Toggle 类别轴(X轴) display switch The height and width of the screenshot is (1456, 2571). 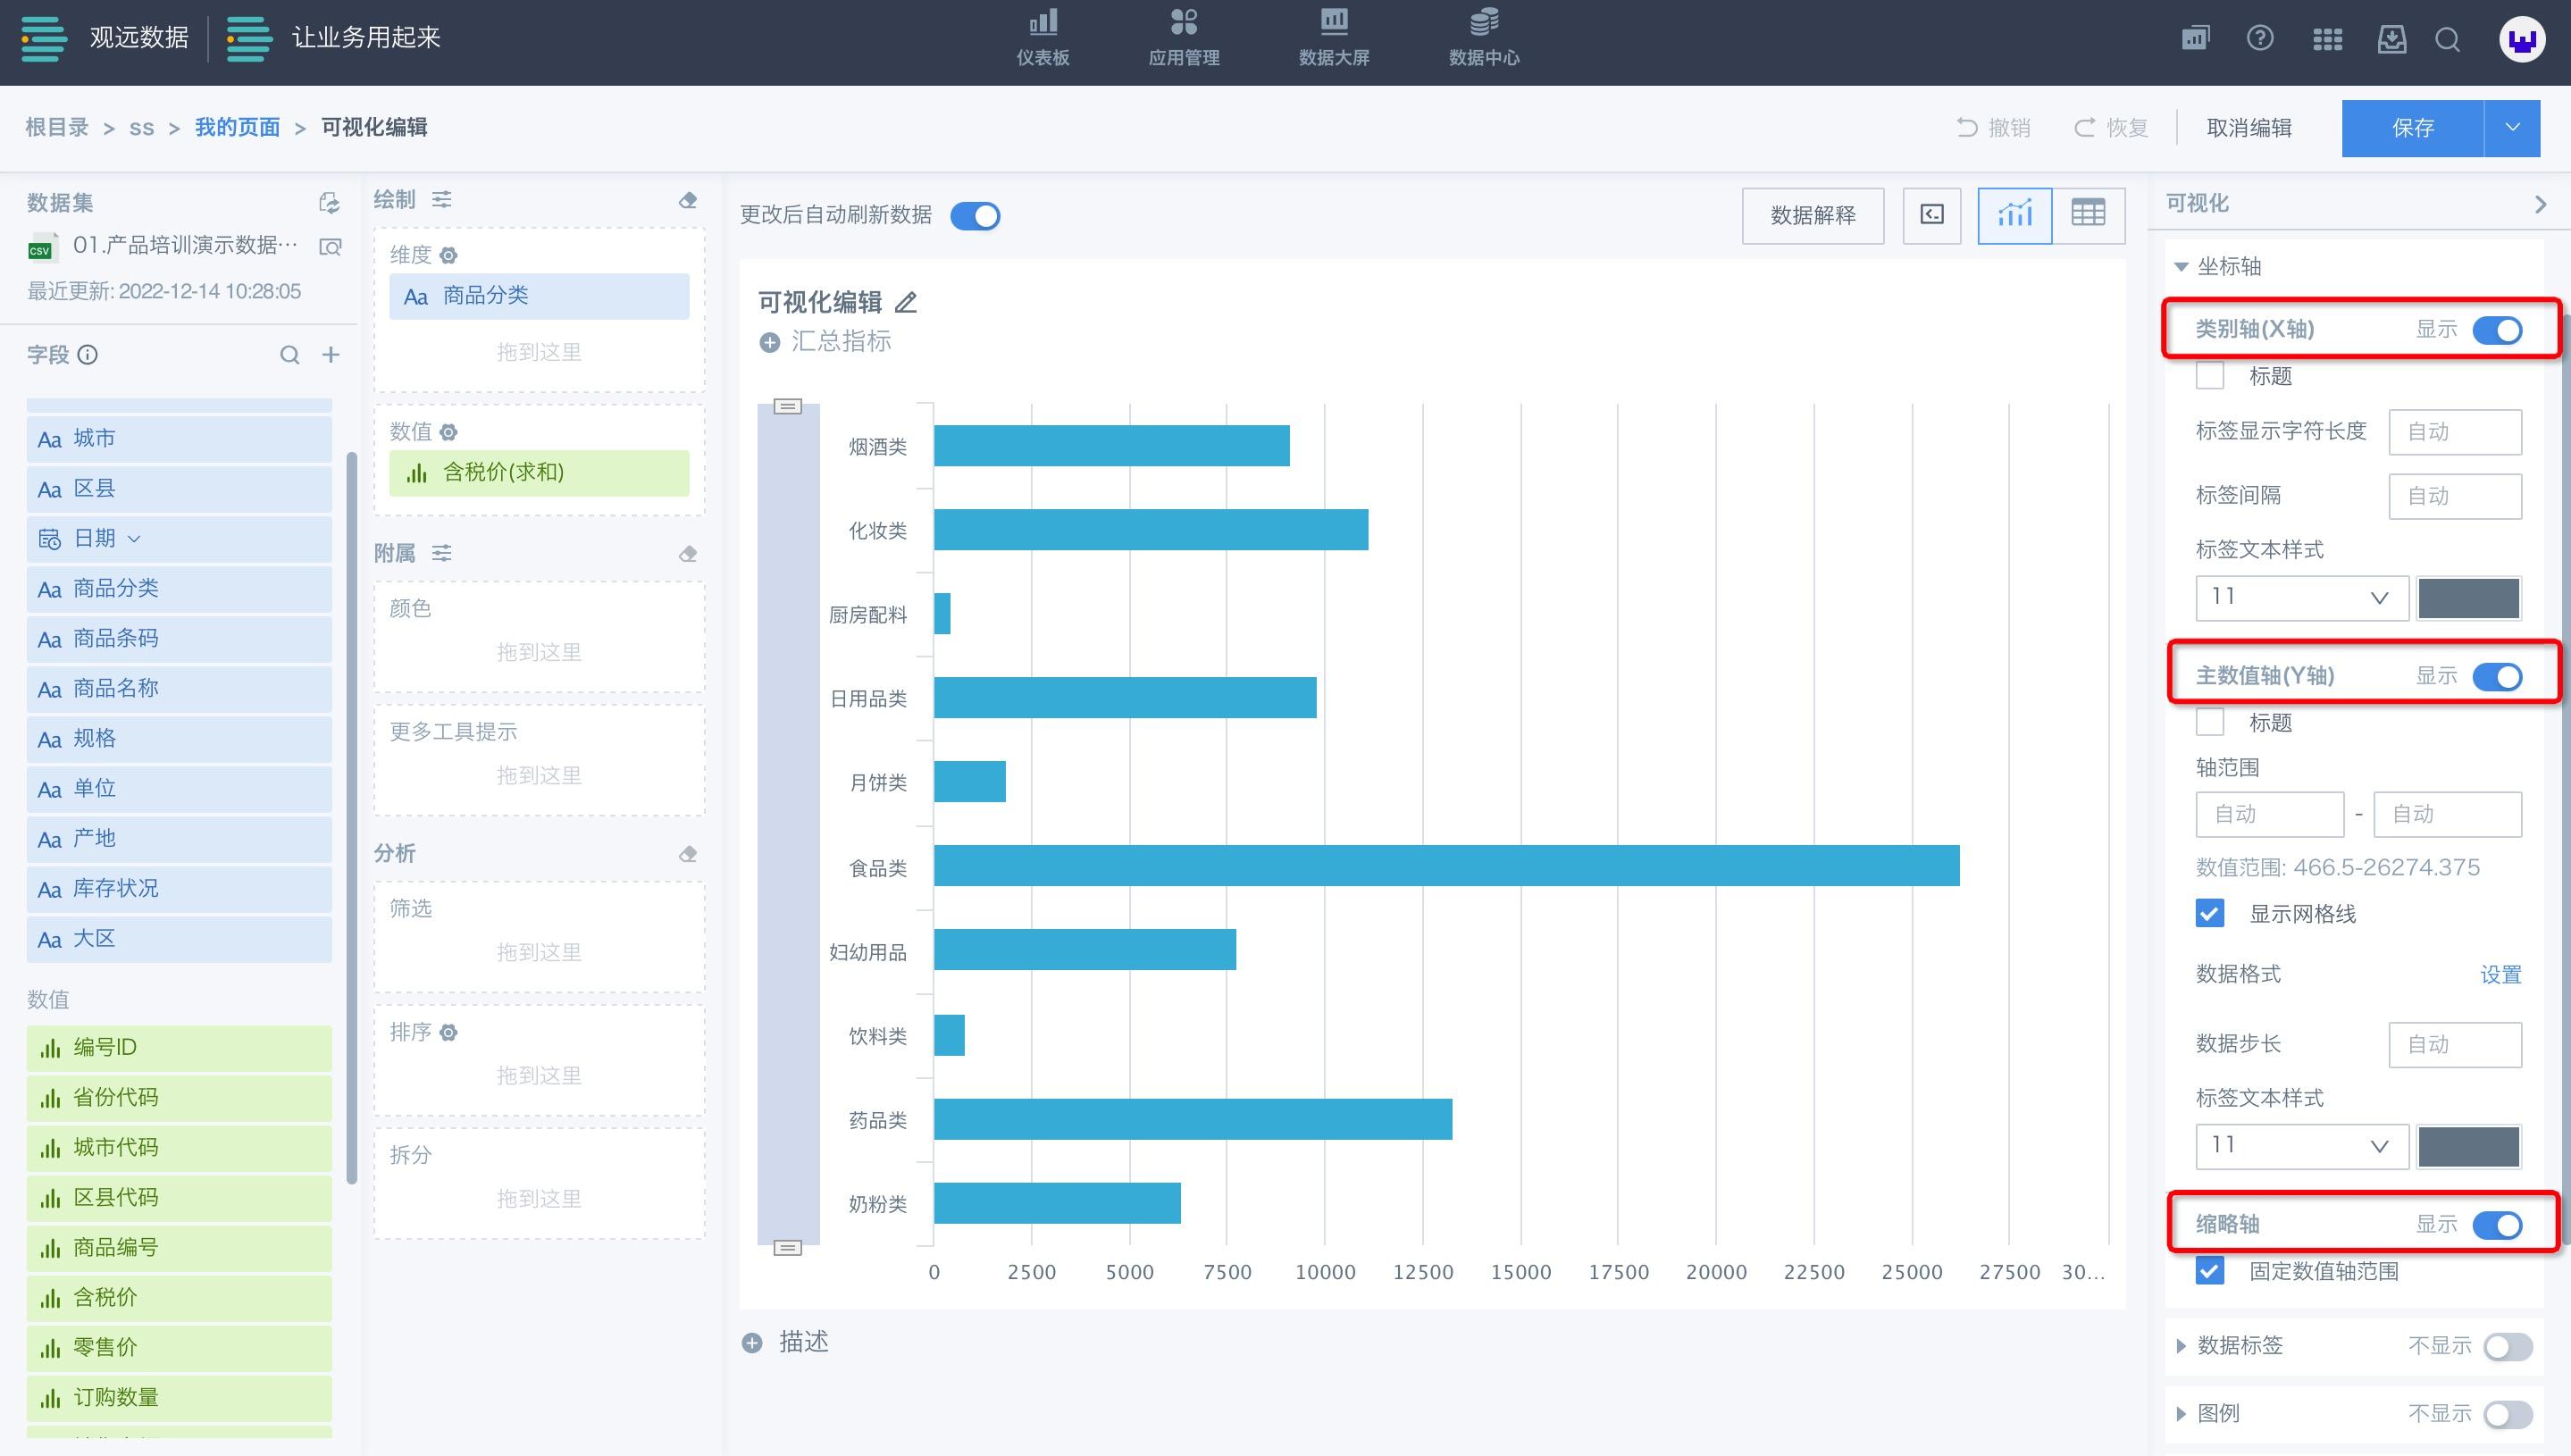(2497, 330)
